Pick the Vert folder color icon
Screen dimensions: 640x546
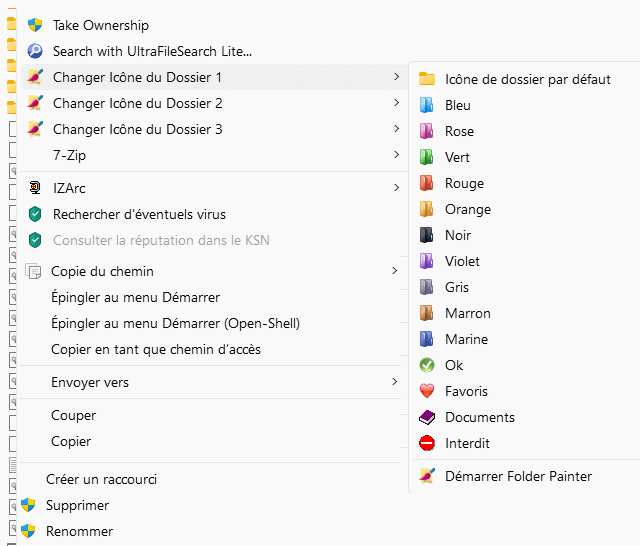(x=427, y=157)
